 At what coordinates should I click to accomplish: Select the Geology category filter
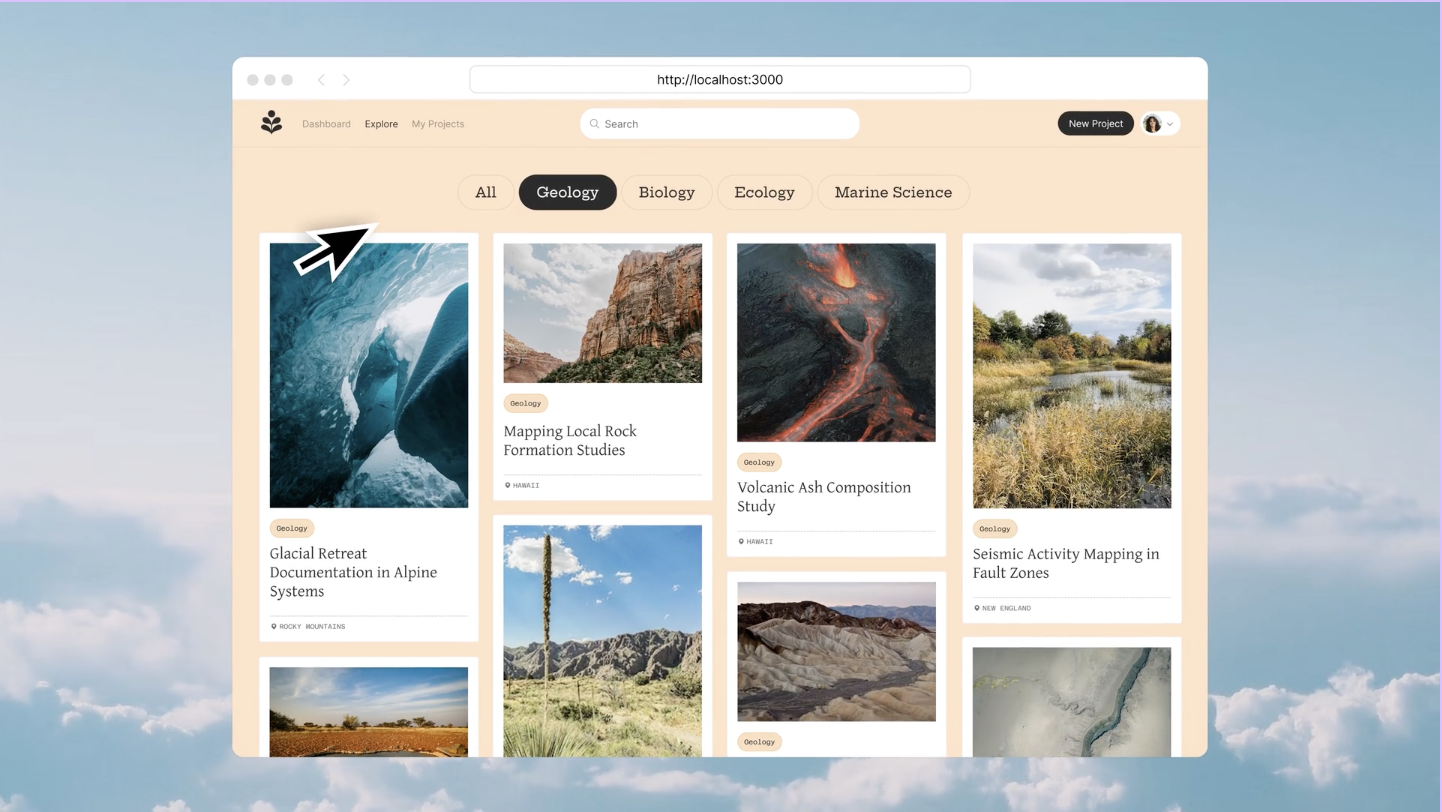567,192
